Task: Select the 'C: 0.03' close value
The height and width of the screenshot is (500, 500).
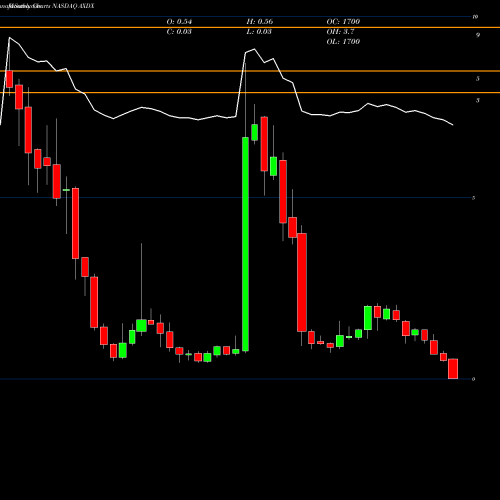Action: pos(179,32)
